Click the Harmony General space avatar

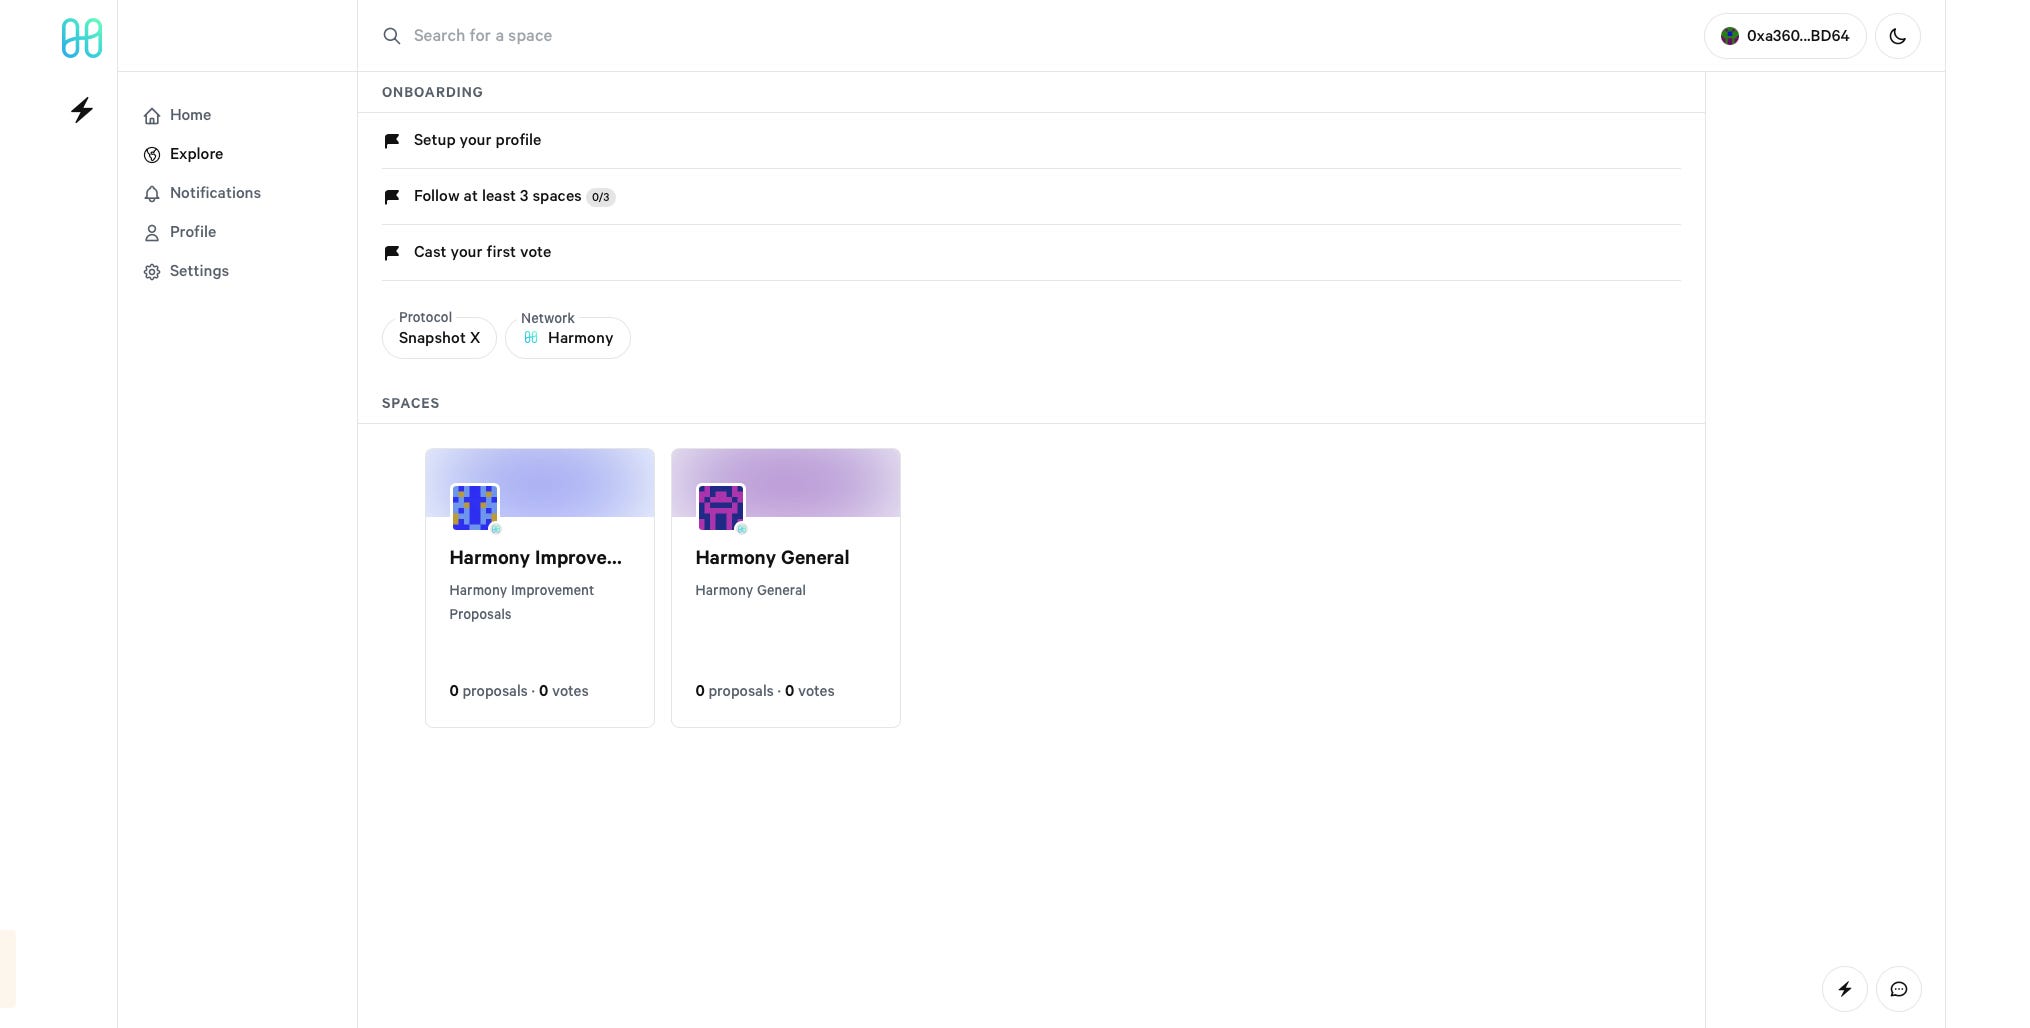tap(721, 508)
